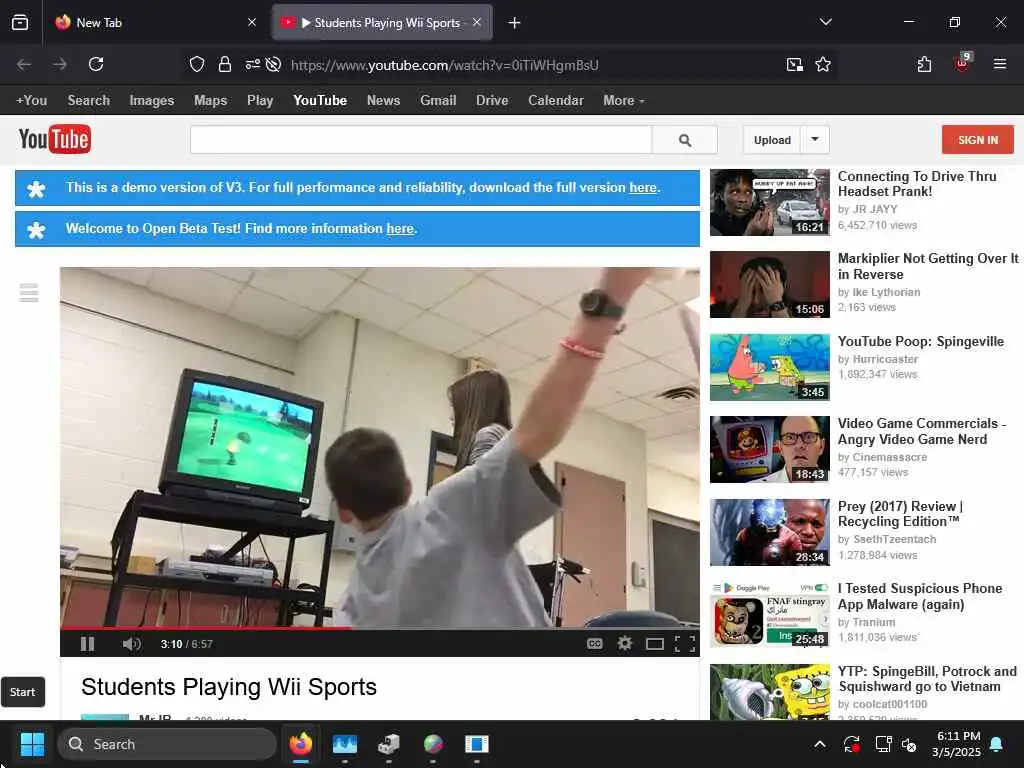This screenshot has height=768, width=1024.
Task: Open Firefox from the taskbar
Action: (x=300, y=744)
